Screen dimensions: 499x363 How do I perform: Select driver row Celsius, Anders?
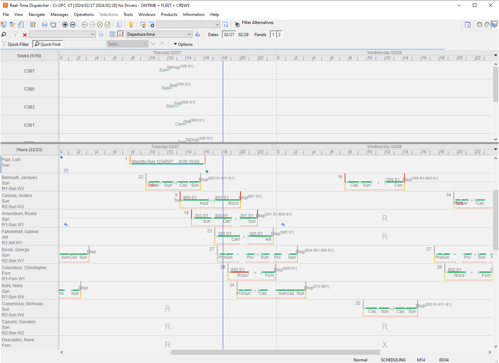29,200
